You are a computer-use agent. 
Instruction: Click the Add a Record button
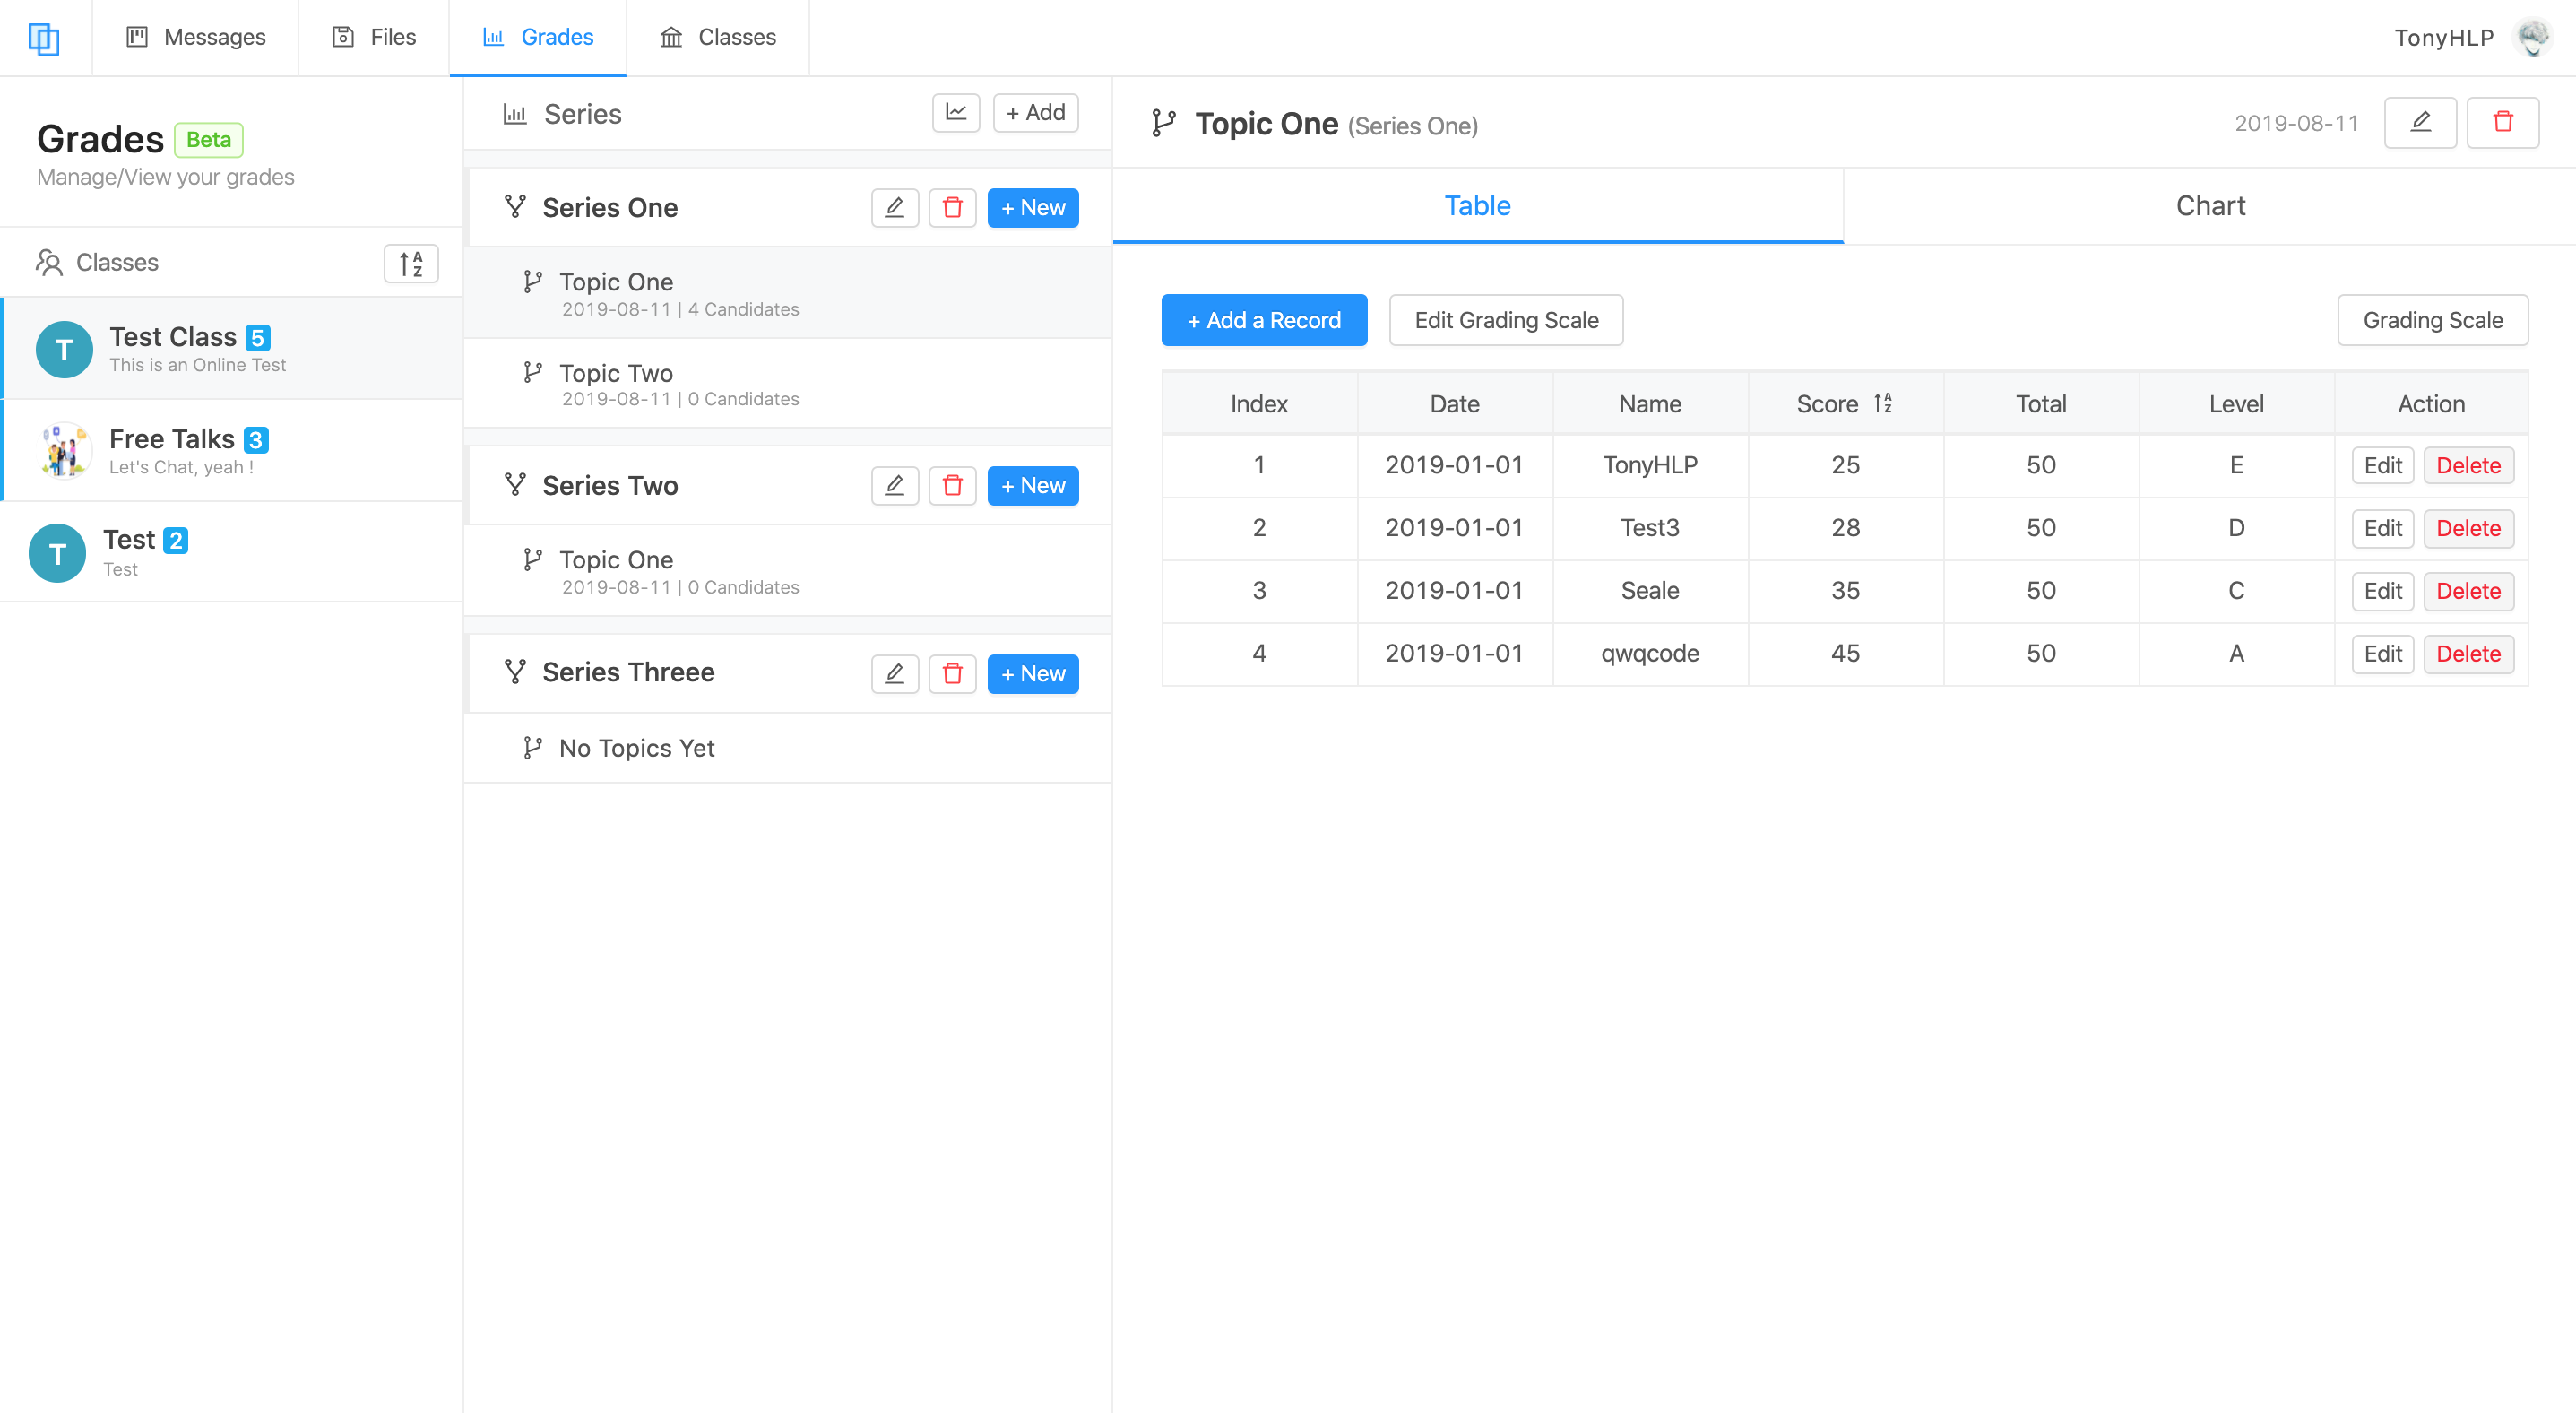[1263, 320]
